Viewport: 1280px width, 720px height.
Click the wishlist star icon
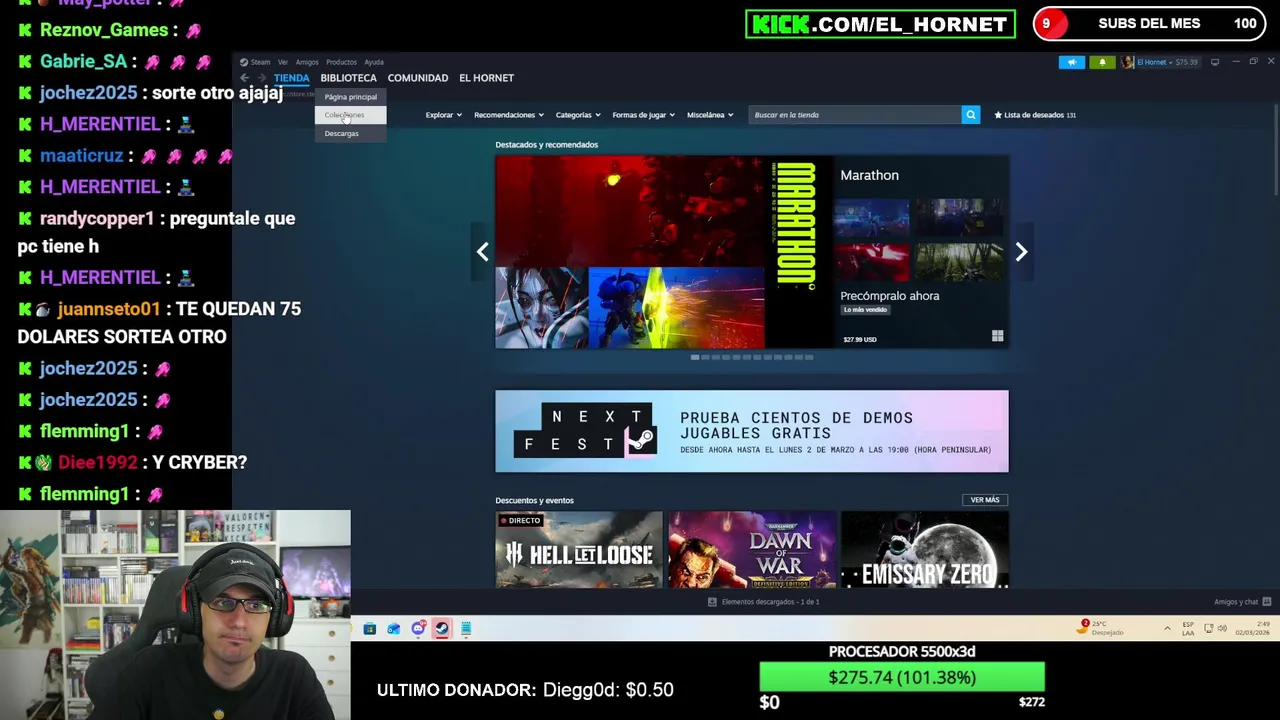click(998, 115)
